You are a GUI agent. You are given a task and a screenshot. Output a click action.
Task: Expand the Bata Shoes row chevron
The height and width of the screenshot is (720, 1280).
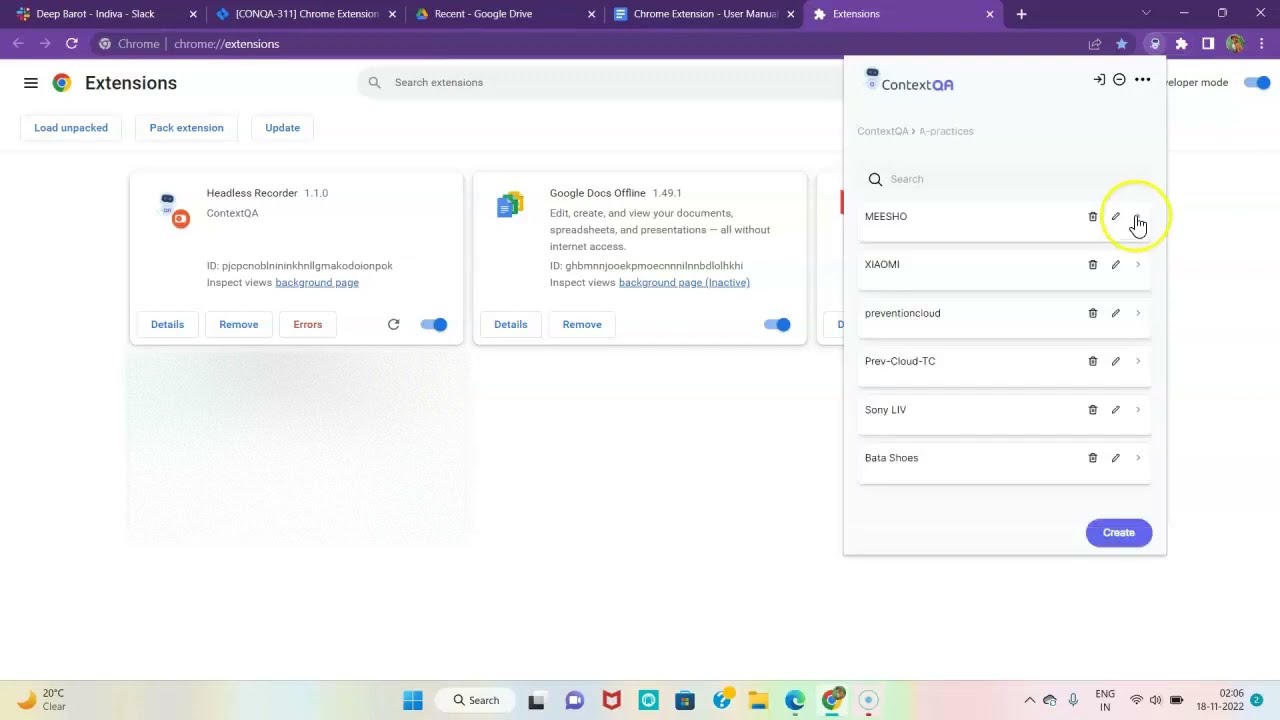[1138, 458]
